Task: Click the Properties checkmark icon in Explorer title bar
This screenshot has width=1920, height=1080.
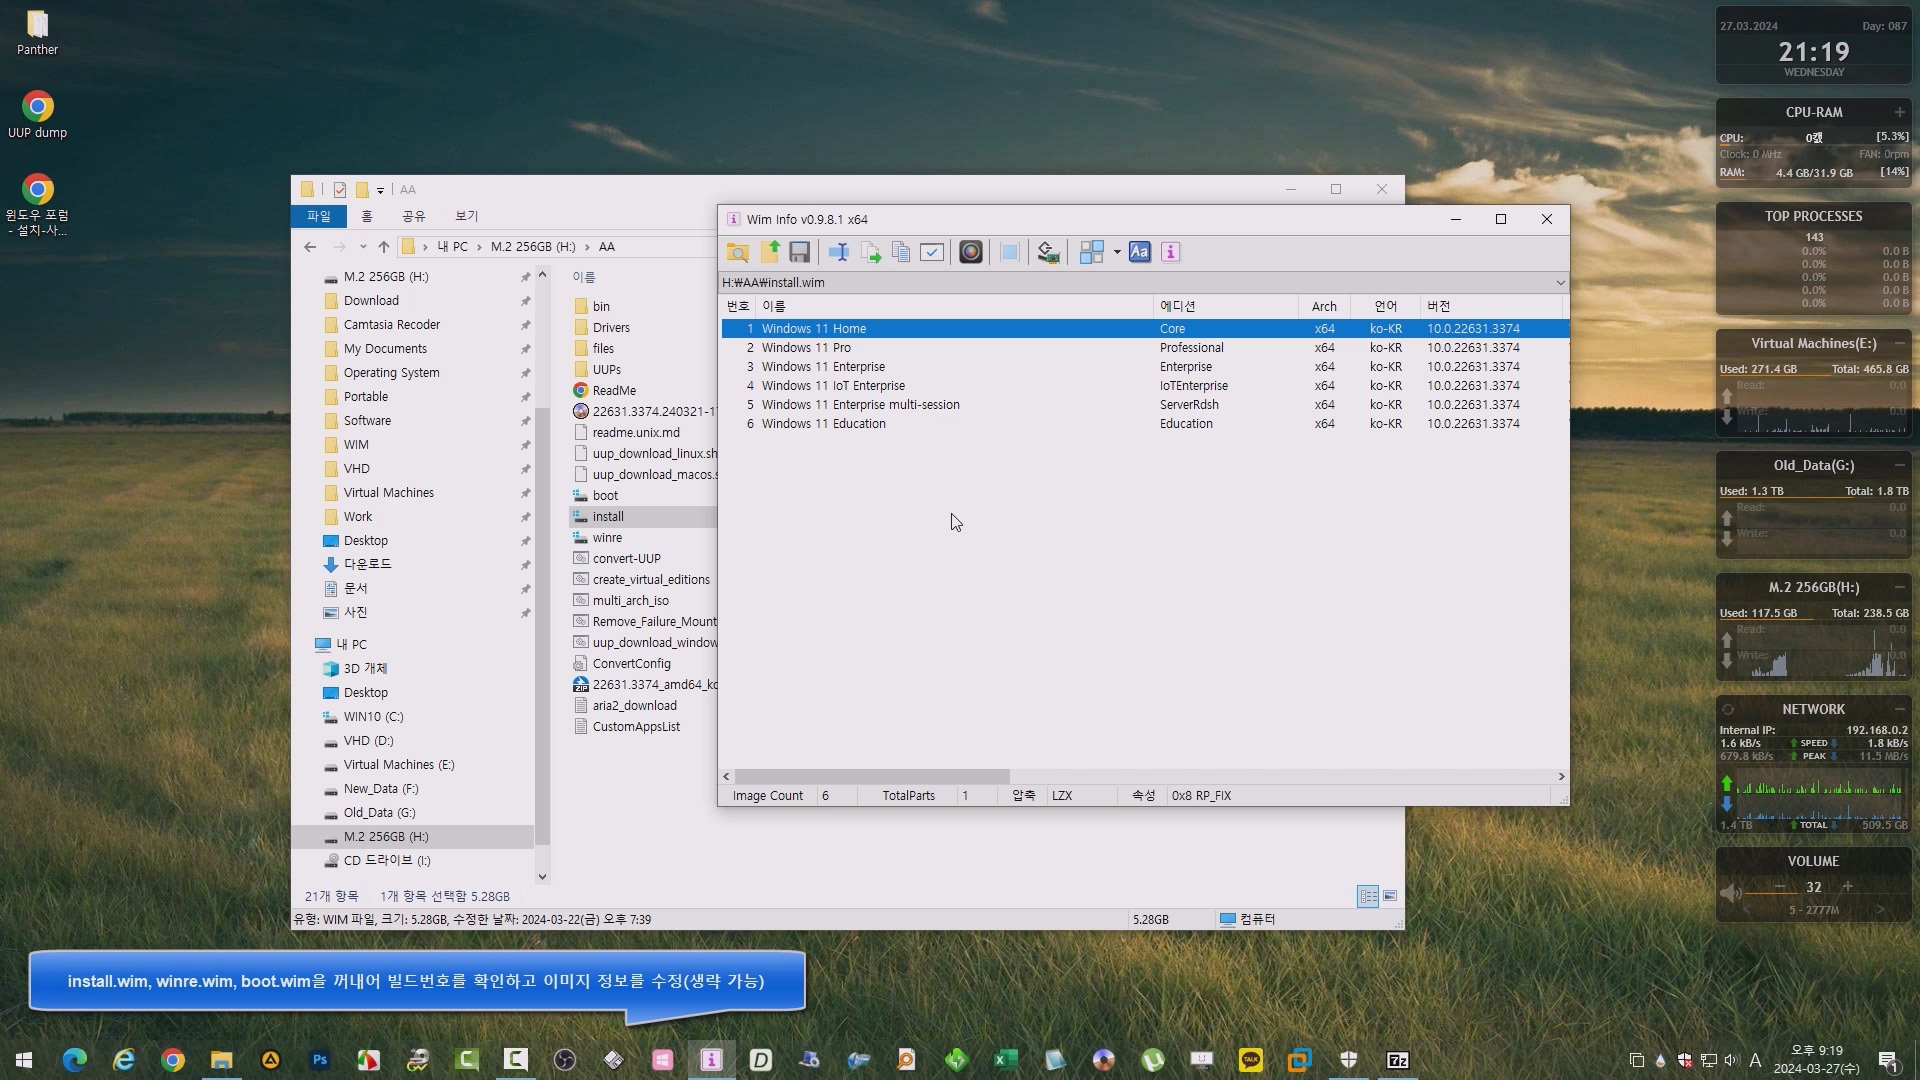Action: pyautogui.click(x=340, y=190)
